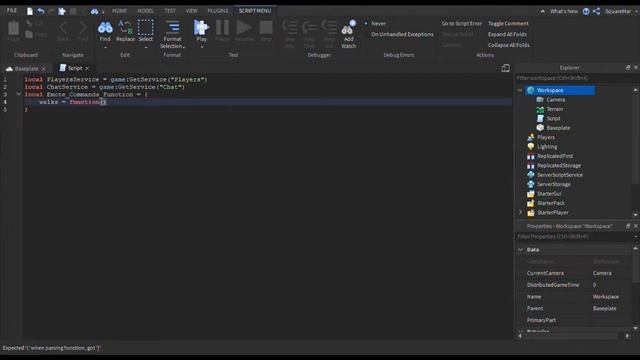
Task: Switch to the HOME ribbon tab
Action: [x=119, y=11]
